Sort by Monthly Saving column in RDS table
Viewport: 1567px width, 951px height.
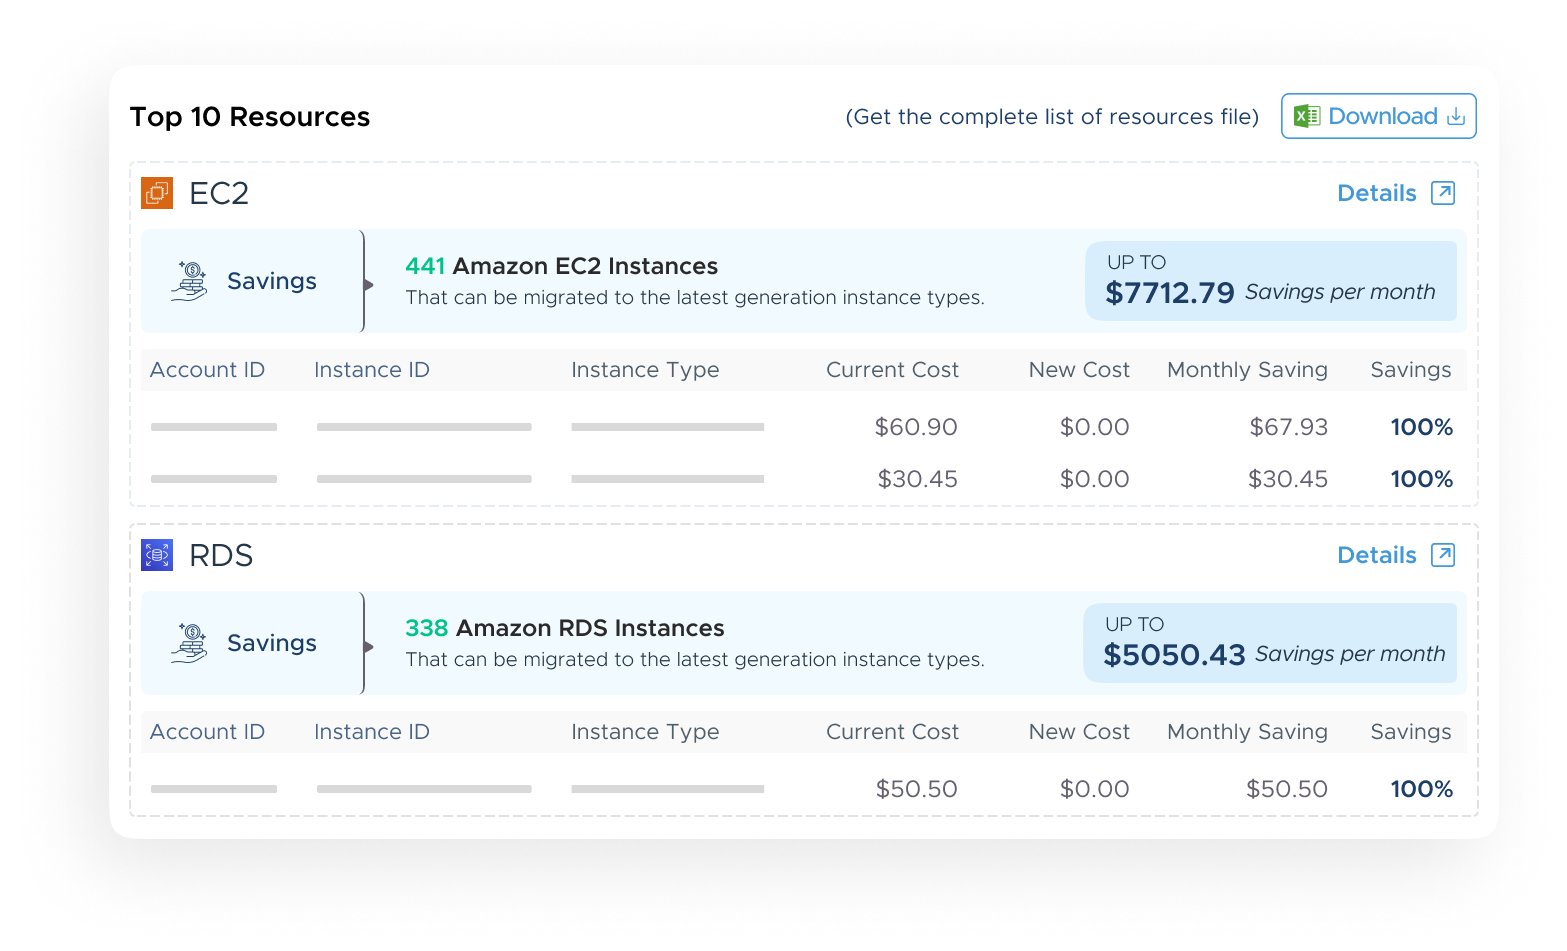tap(1246, 731)
